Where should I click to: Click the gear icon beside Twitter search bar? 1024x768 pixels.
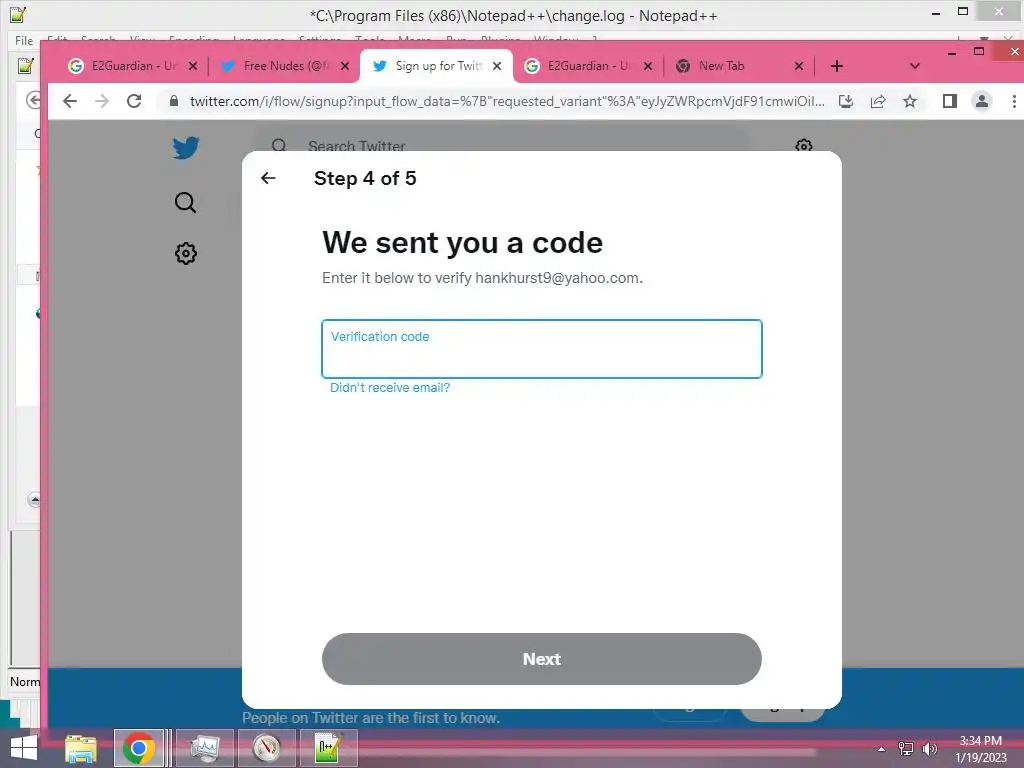click(804, 145)
